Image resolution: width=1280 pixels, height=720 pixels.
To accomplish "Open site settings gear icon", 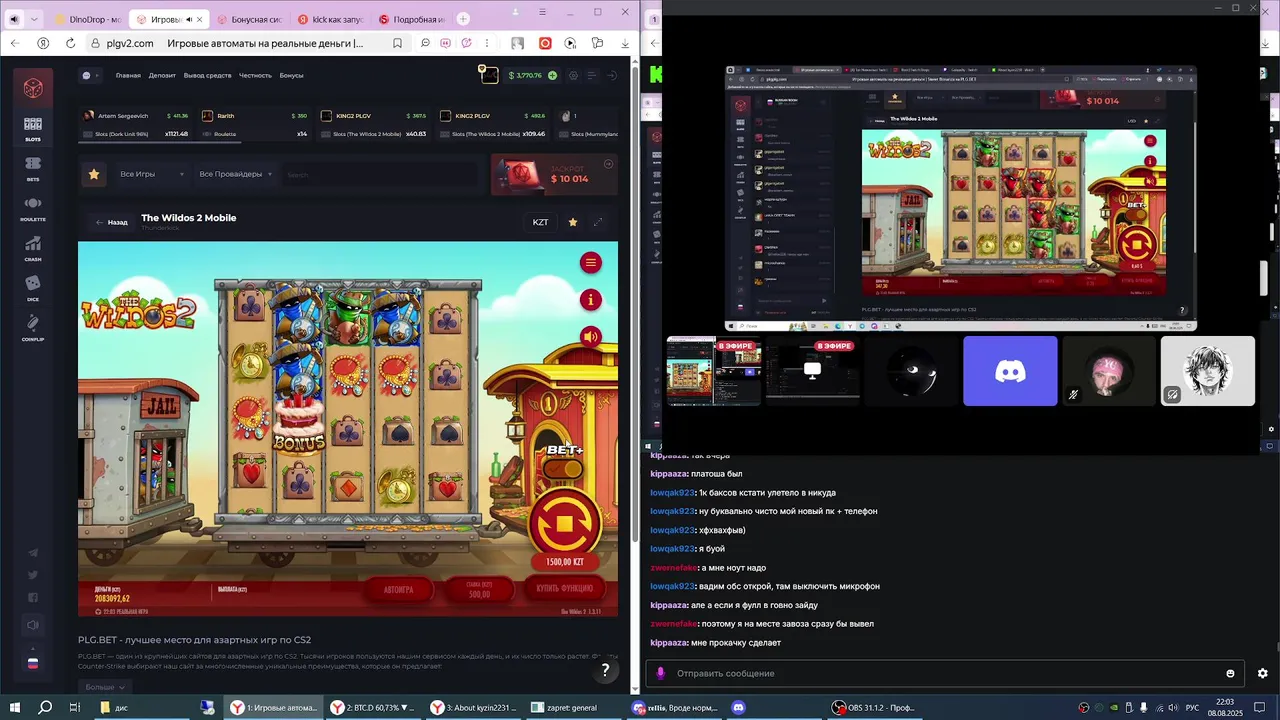I will coord(574,75).
